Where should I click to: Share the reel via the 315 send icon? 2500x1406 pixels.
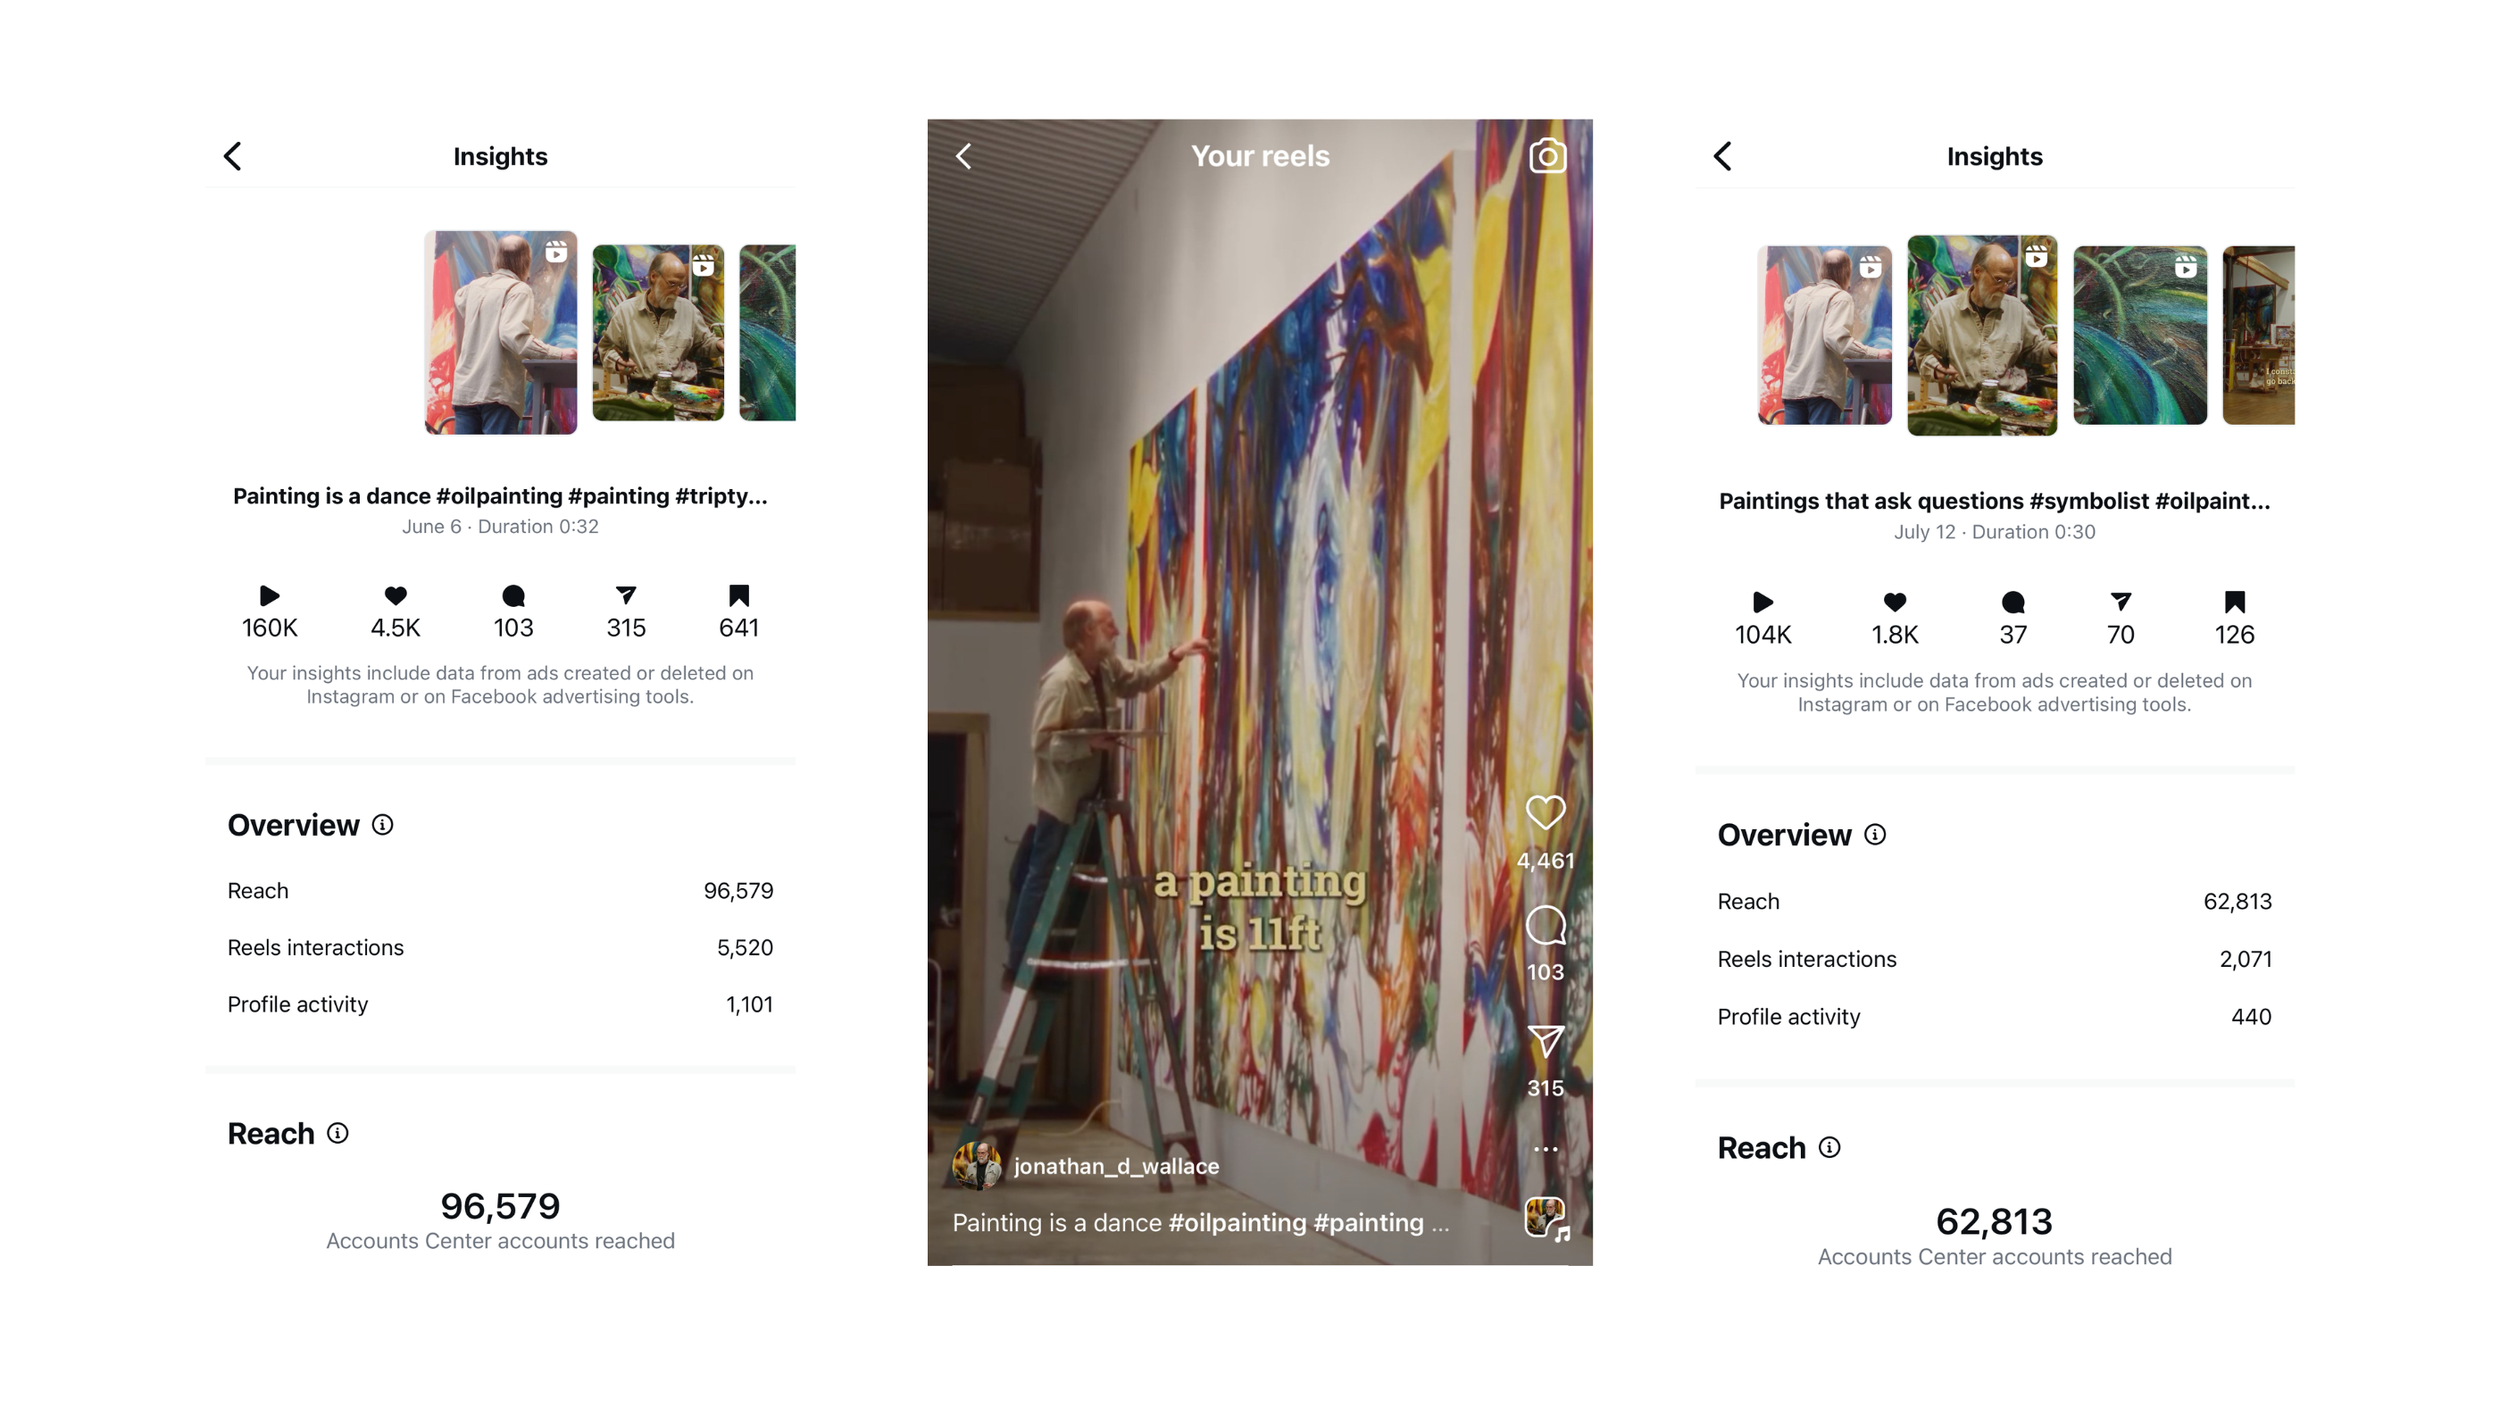[x=1545, y=1042]
